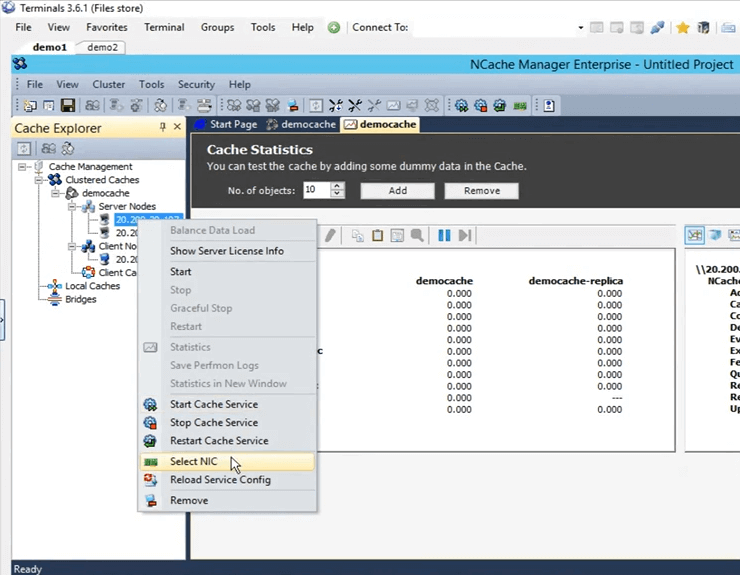This screenshot has width=740, height=575.
Task: Click the Connect To input box
Action: [x=495, y=28]
